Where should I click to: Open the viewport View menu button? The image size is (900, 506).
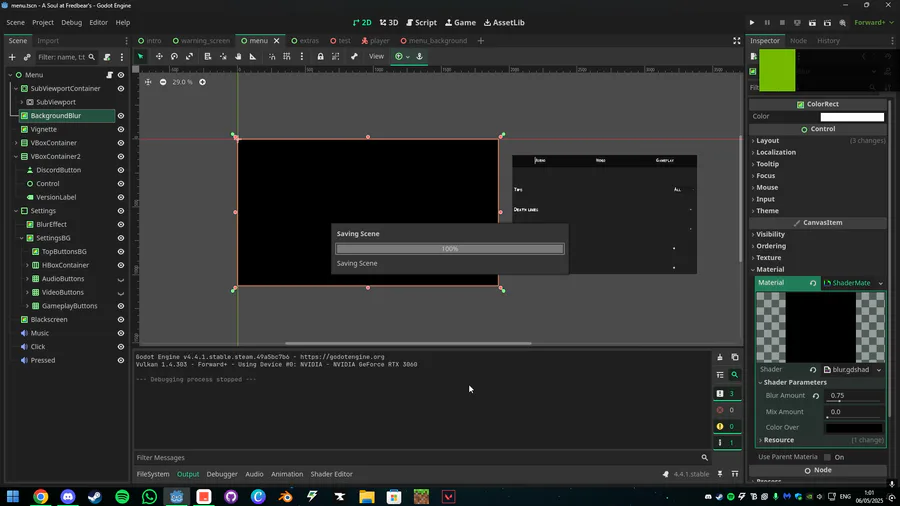coord(376,56)
